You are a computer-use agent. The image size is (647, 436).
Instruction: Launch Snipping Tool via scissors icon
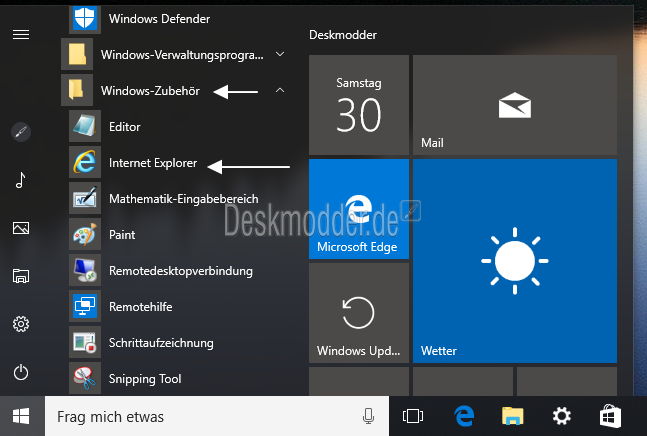click(85, 378)
